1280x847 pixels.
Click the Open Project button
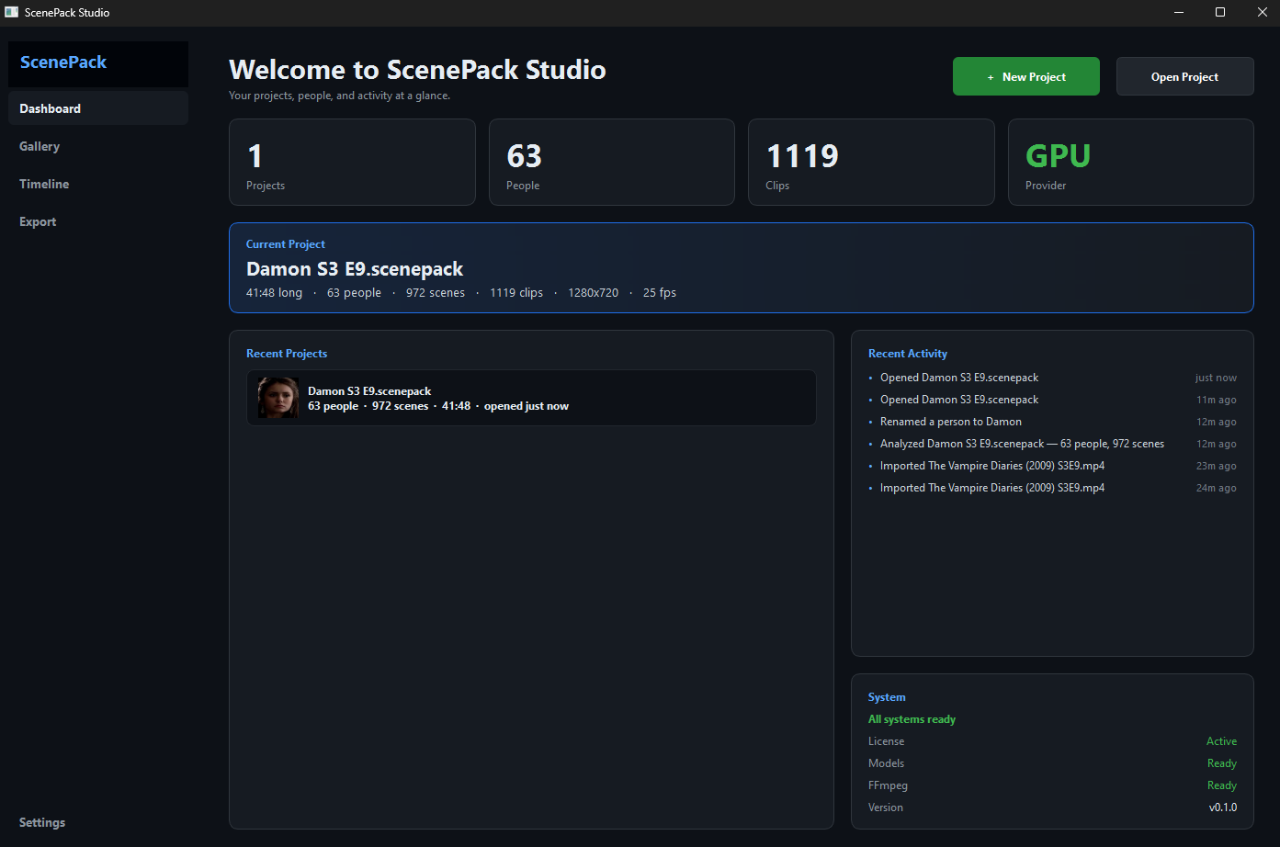click(x=1184, y=77)
